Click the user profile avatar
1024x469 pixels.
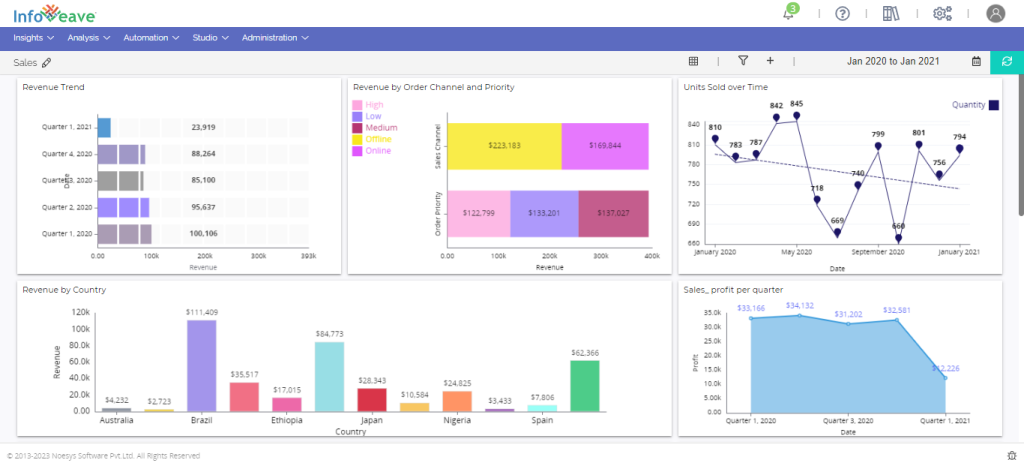click(x=995, y=13)
